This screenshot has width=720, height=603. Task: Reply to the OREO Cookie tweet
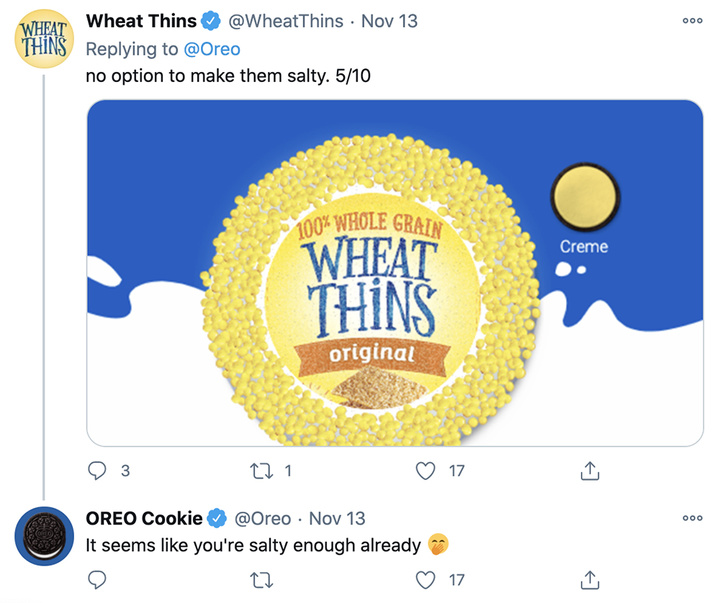pyautogui.click(x=98, y=579)
